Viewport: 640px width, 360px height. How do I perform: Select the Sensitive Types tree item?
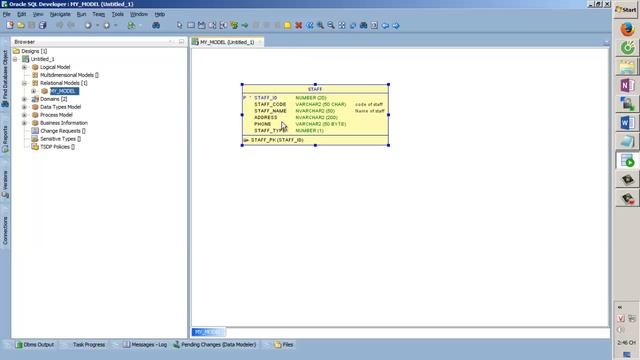point(60,139)
